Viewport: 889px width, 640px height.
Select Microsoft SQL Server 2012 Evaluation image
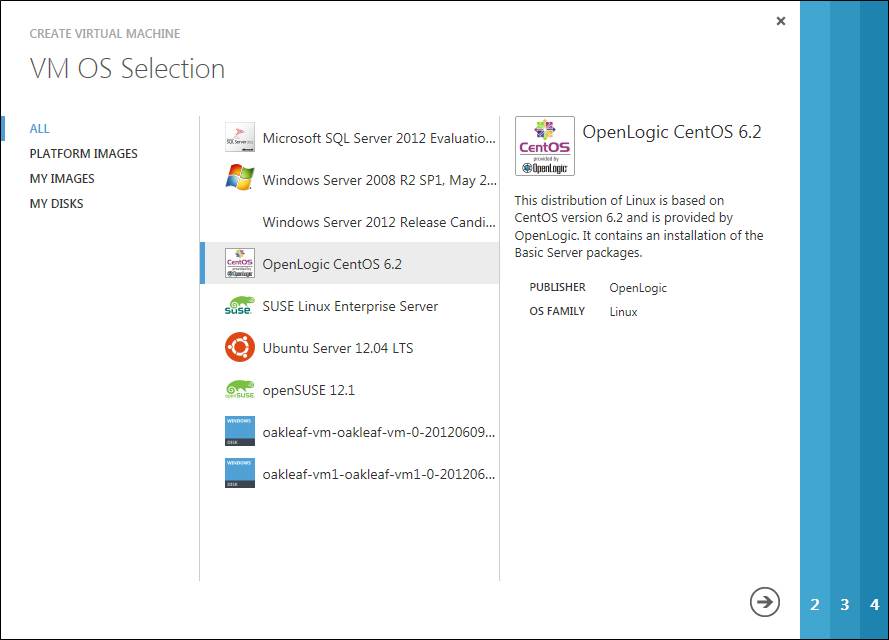point(350,138)
